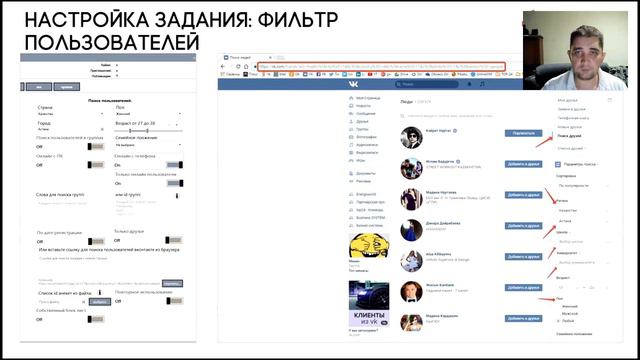Expand Списки друзей in the right menu
Viewport: 640px width, 360px height.
pos(571,148)
